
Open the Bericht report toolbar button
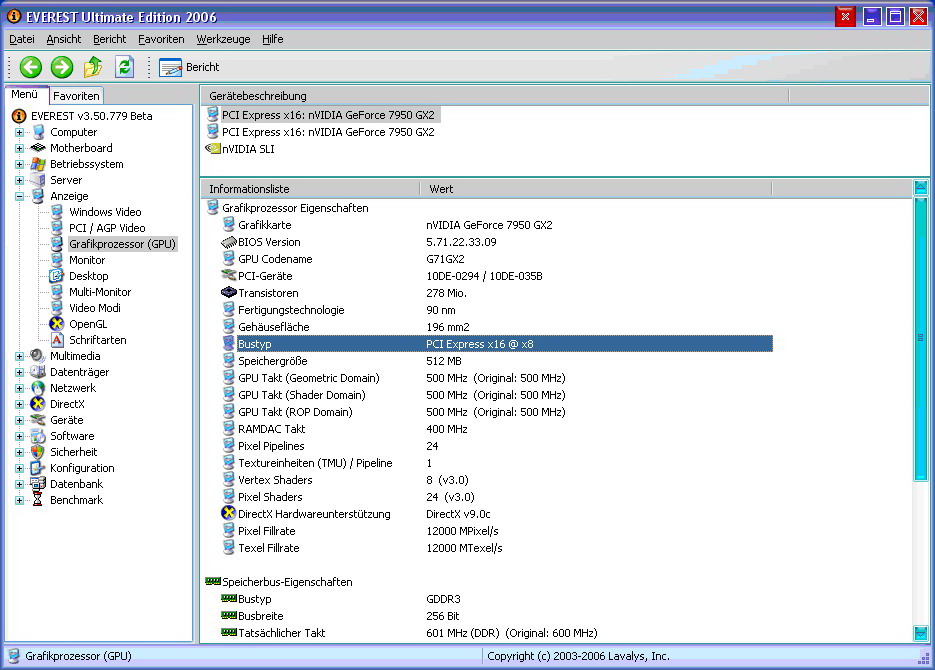click(x=189, y=67)
